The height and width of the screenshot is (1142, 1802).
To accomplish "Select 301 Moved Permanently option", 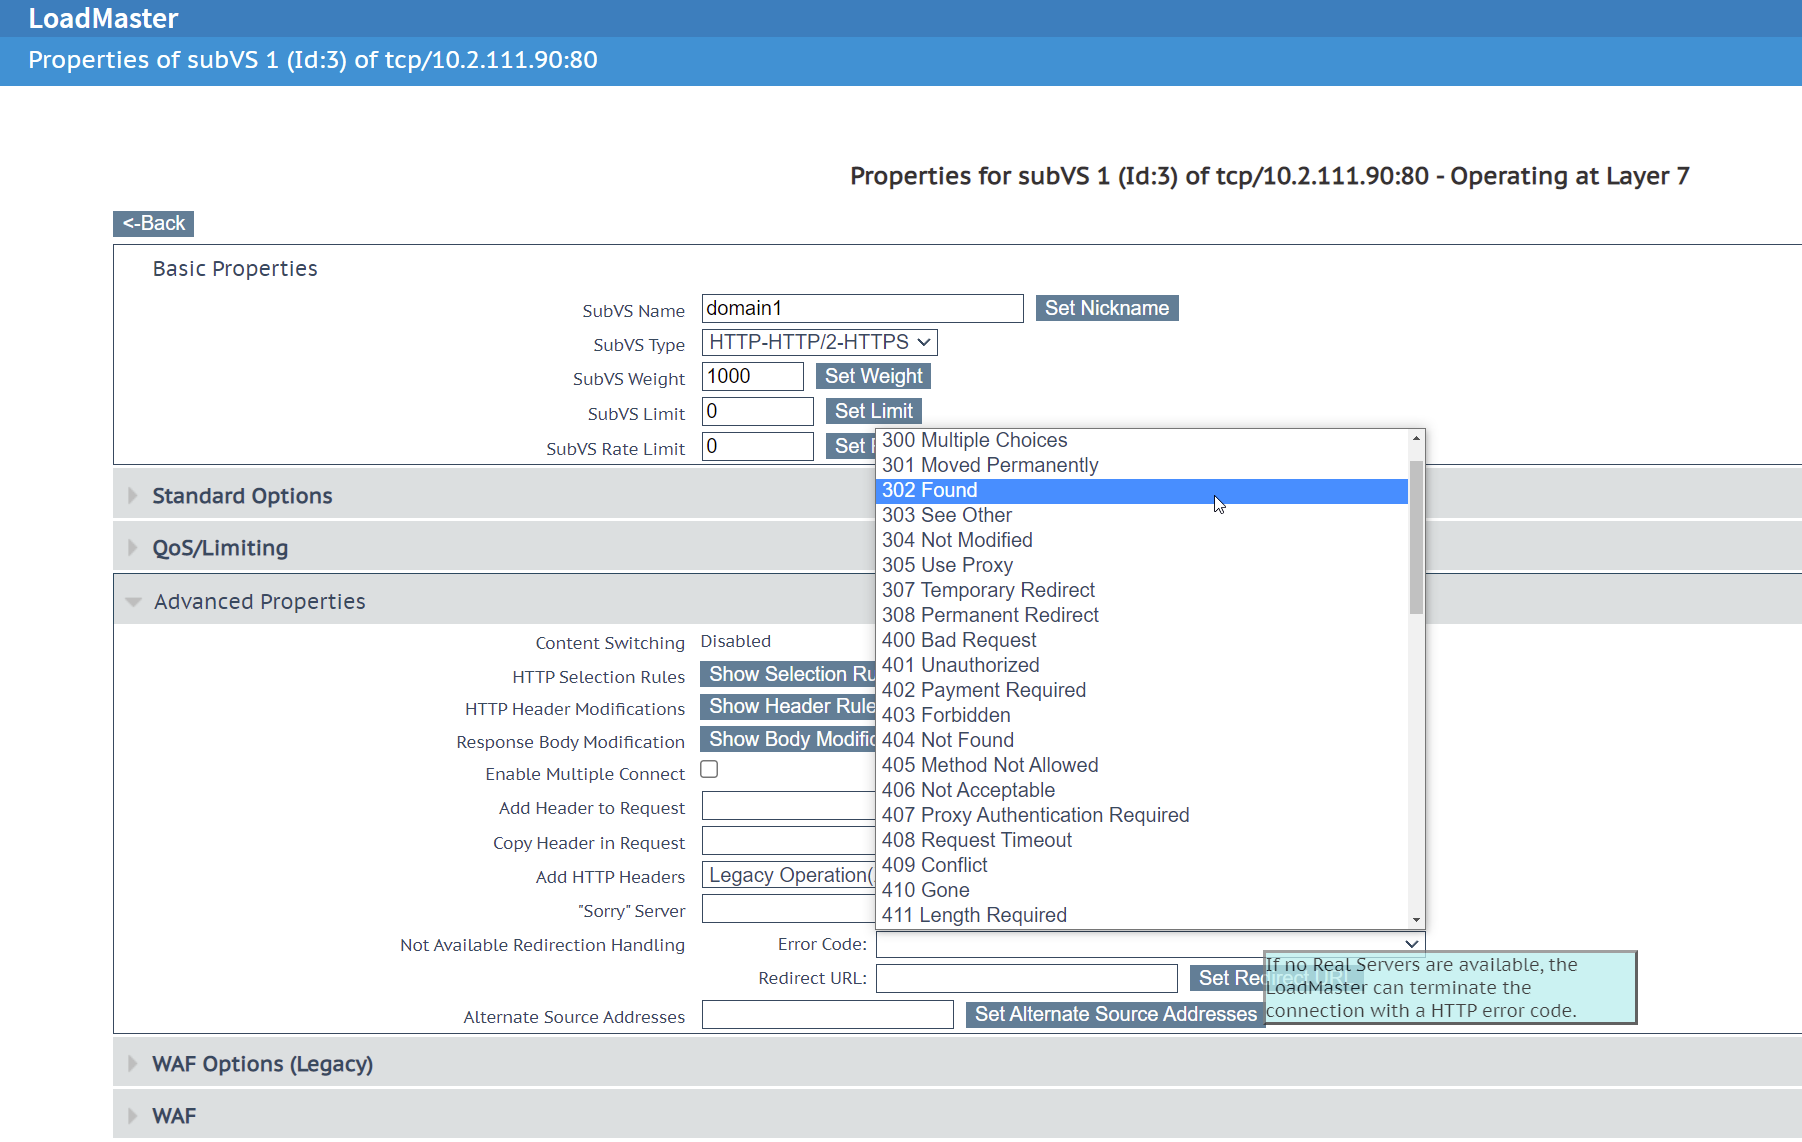I will [1142, 465].
